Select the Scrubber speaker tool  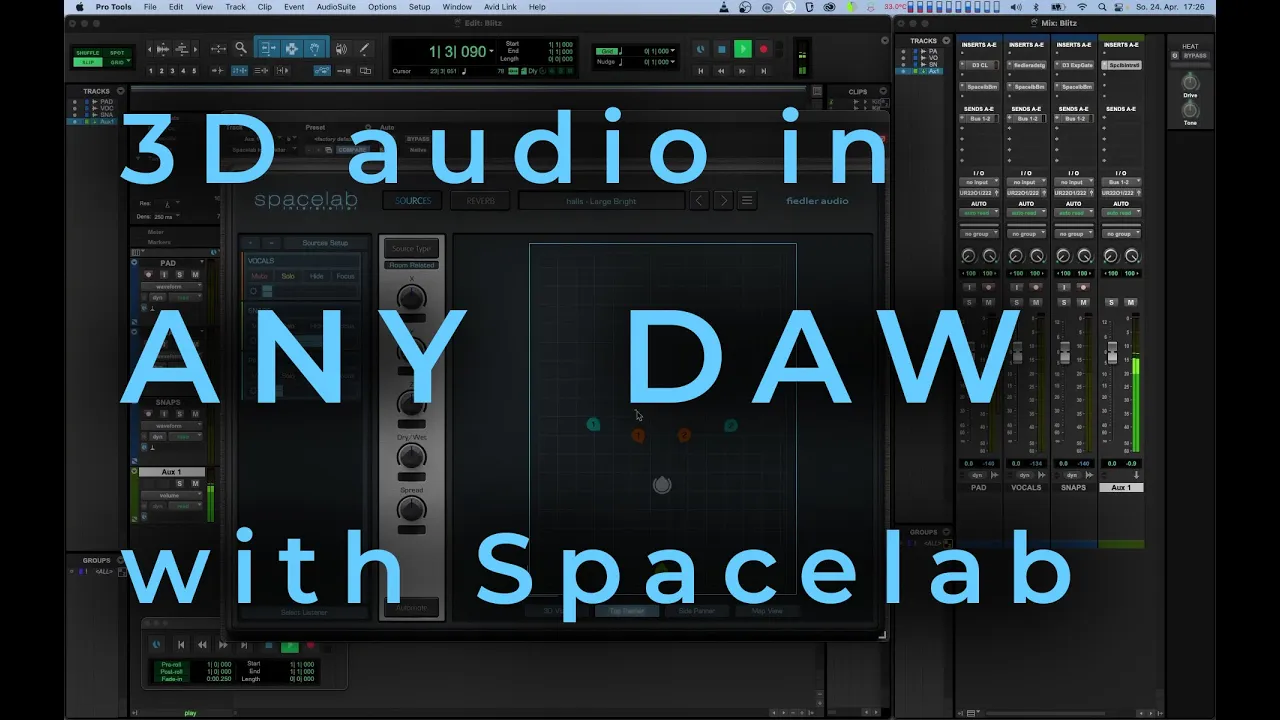tap(341, 48)
